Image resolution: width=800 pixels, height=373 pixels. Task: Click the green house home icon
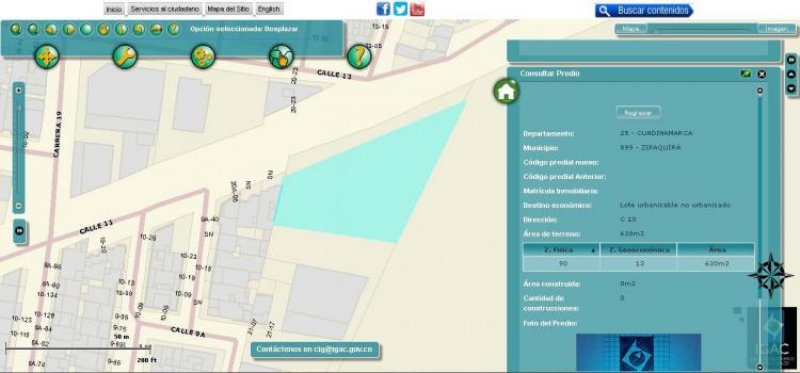[x=506, y=91]
